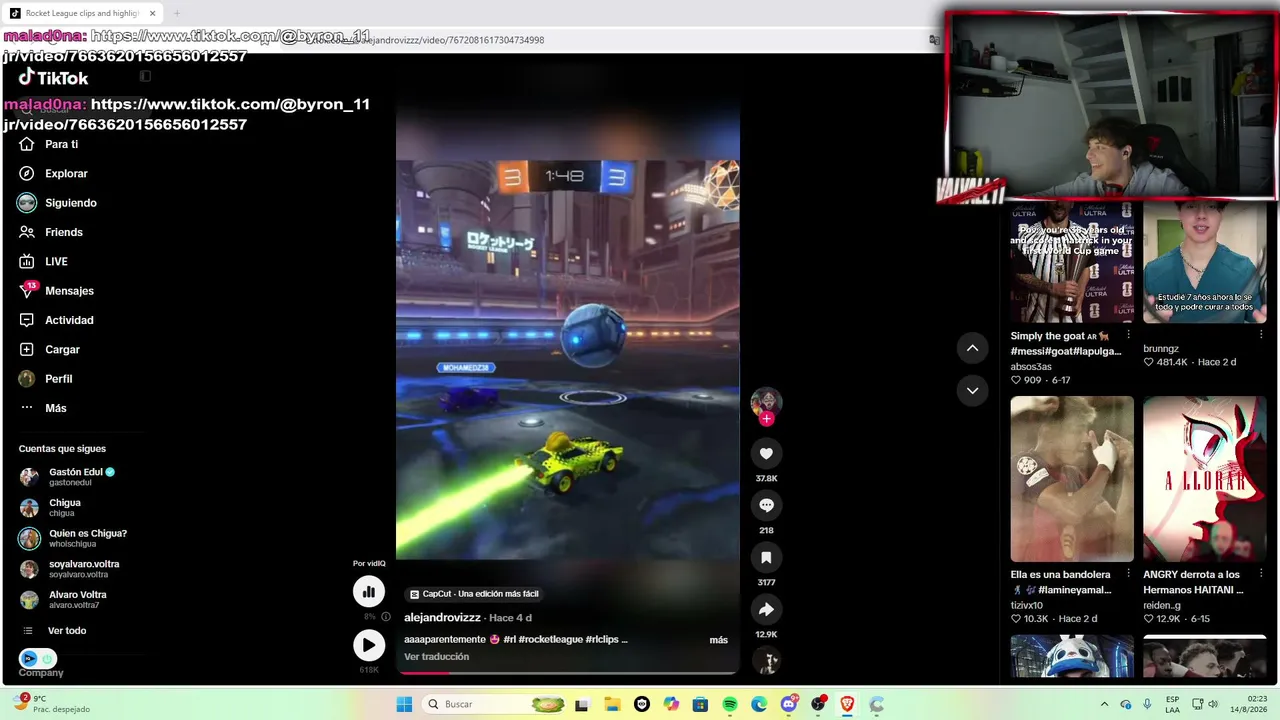Open the weather widget showing 9°C

(x=51, y=704)
